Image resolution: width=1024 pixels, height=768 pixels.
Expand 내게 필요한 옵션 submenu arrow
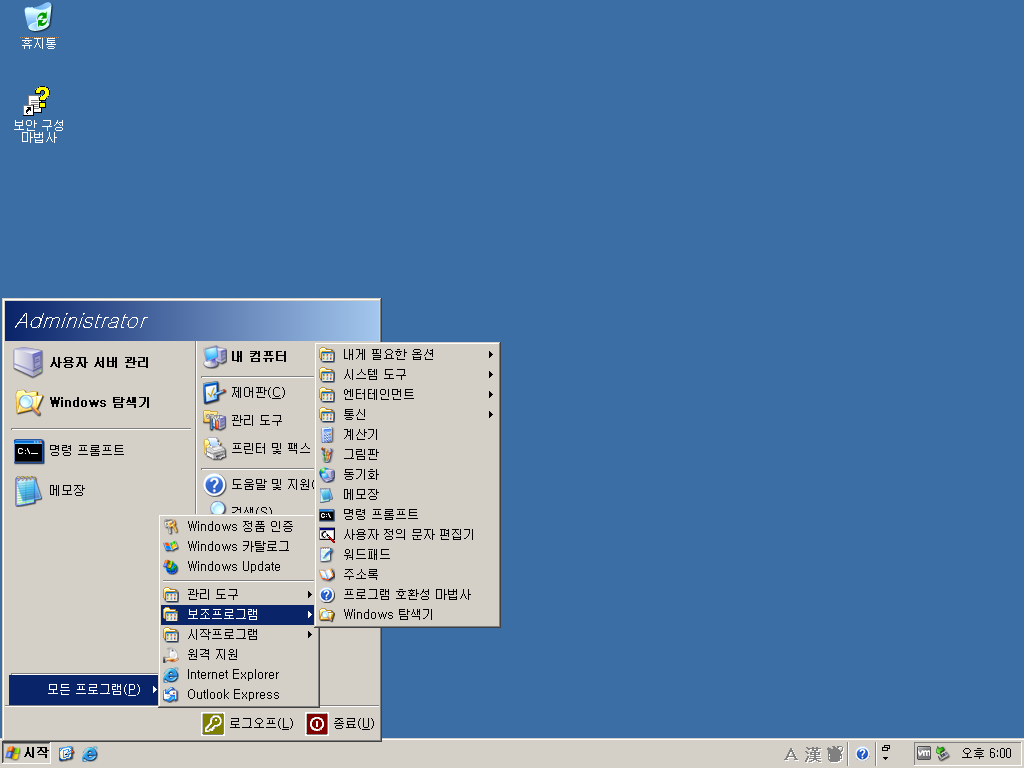click(x=490, y=355)
